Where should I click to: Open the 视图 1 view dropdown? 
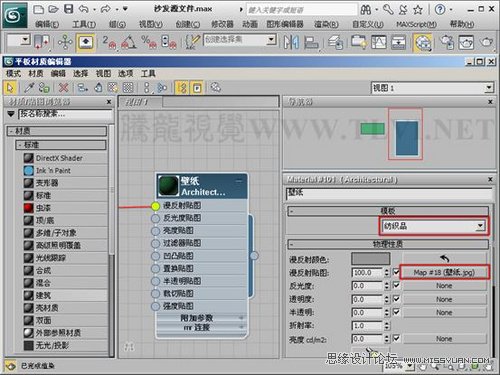(x=432, y=88)
